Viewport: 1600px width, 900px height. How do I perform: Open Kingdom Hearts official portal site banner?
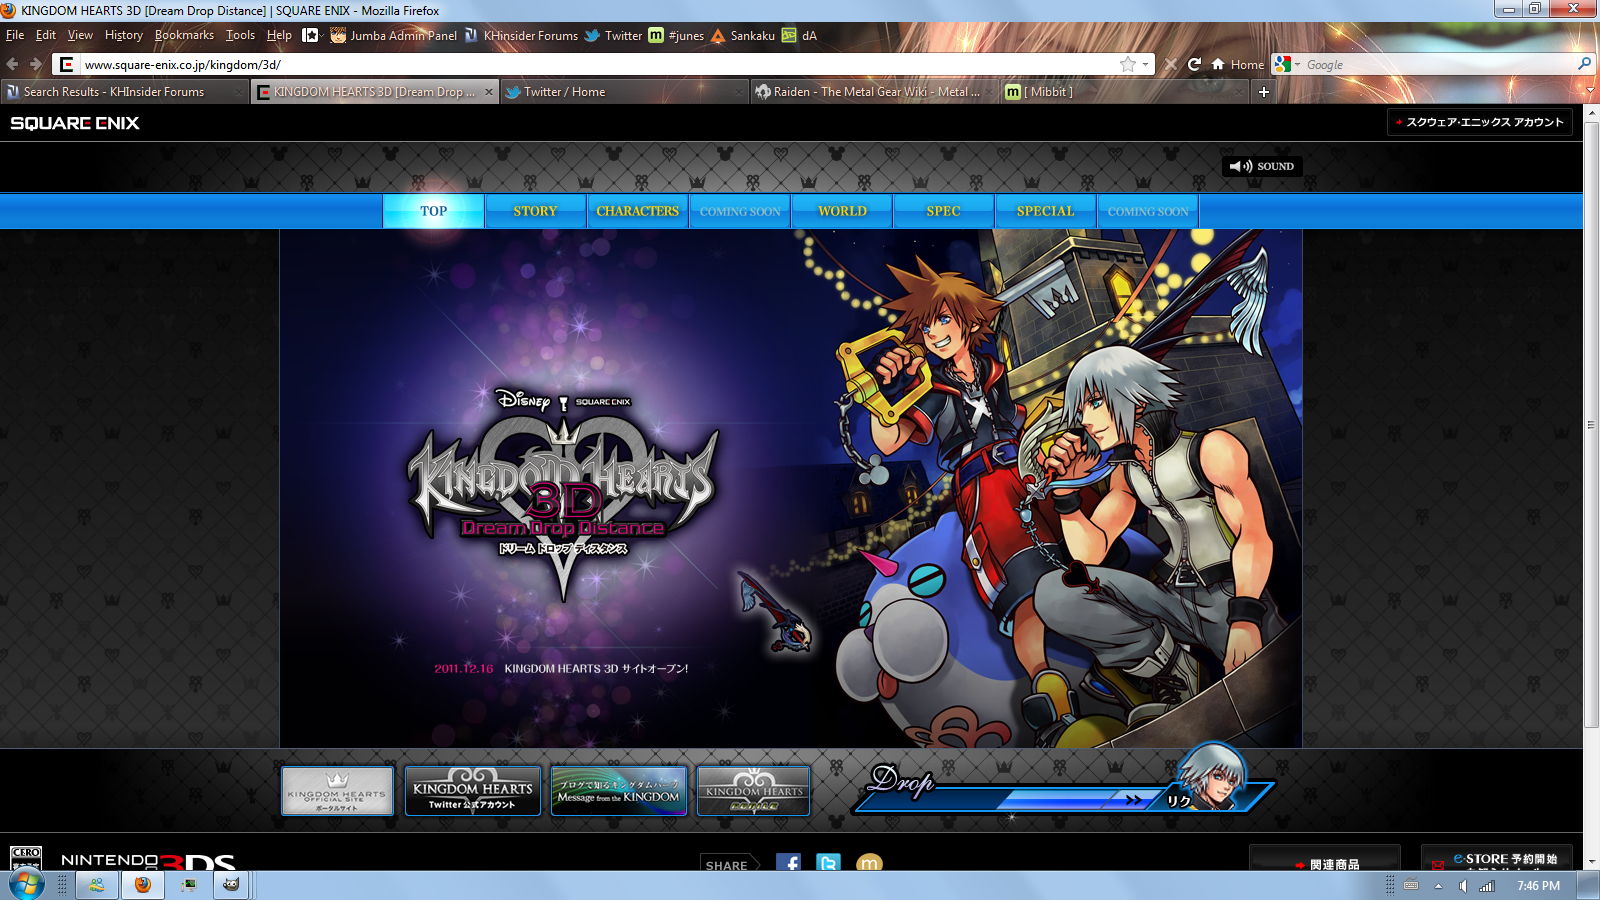[337, 790]
